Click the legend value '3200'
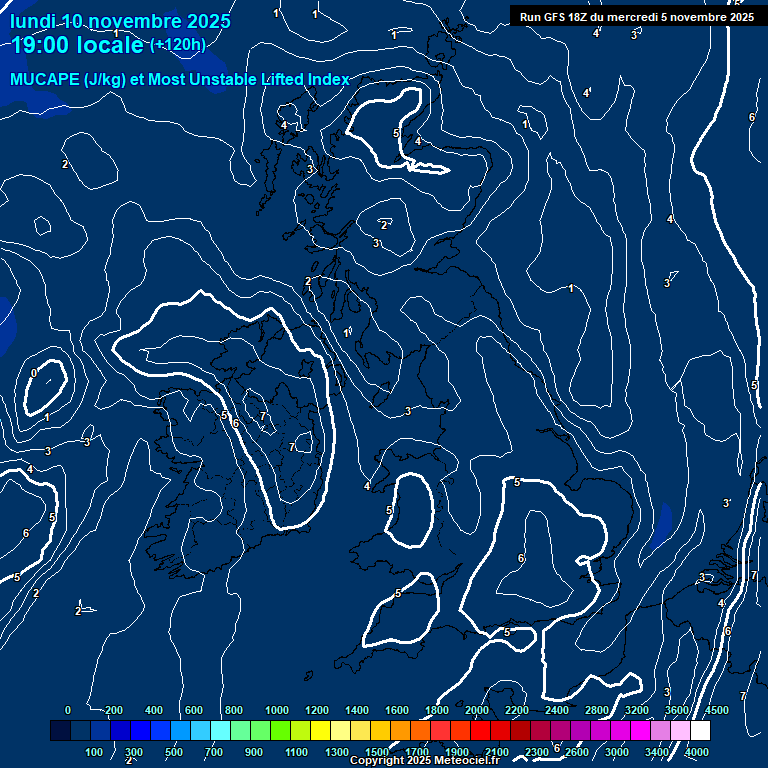768x768 pixels. coord(637,710)
